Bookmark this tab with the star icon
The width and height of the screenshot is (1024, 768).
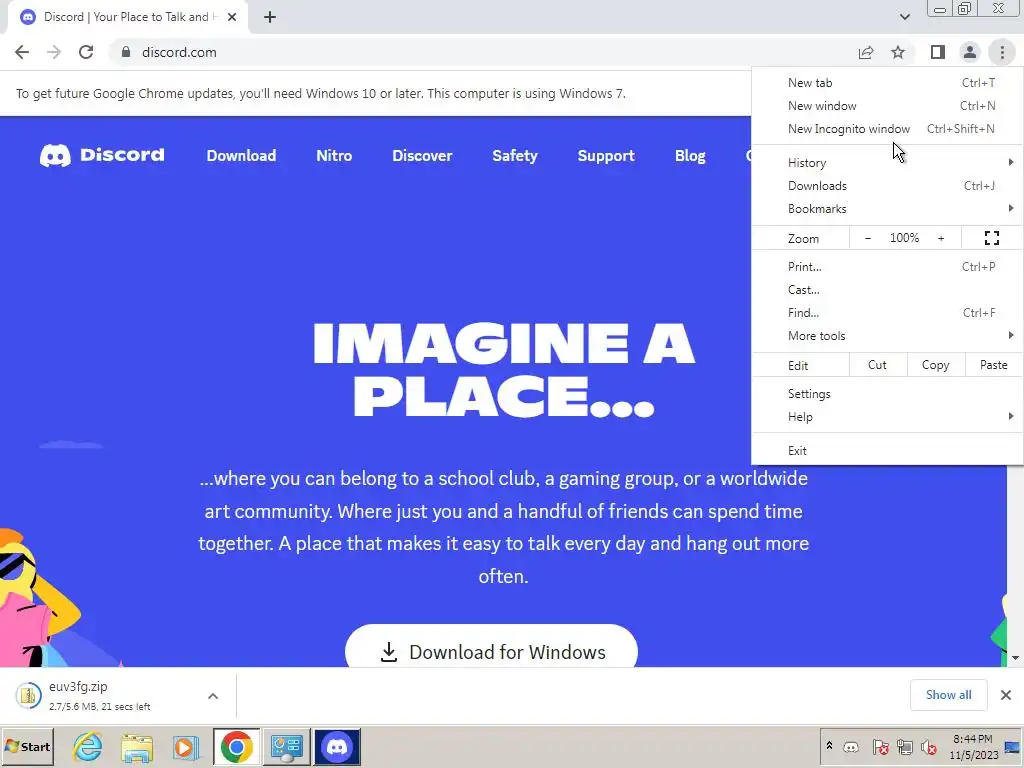[898, 52]
